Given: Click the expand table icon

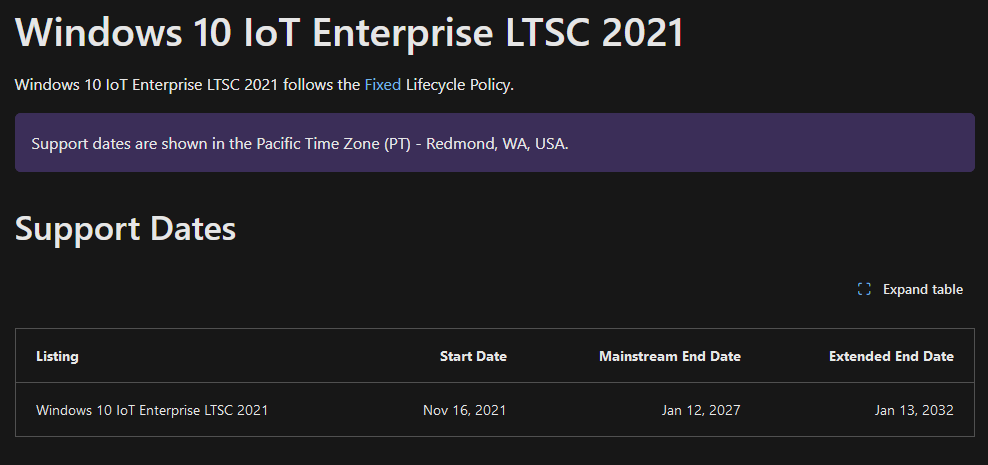Looking at the screenshot, I should (864, 289).
